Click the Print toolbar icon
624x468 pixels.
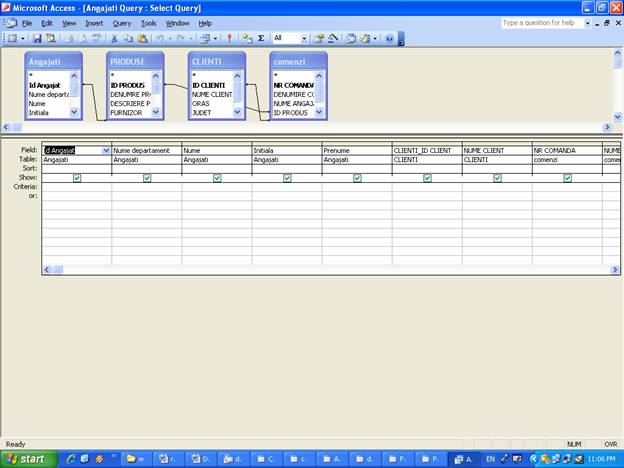click(68, 38)
